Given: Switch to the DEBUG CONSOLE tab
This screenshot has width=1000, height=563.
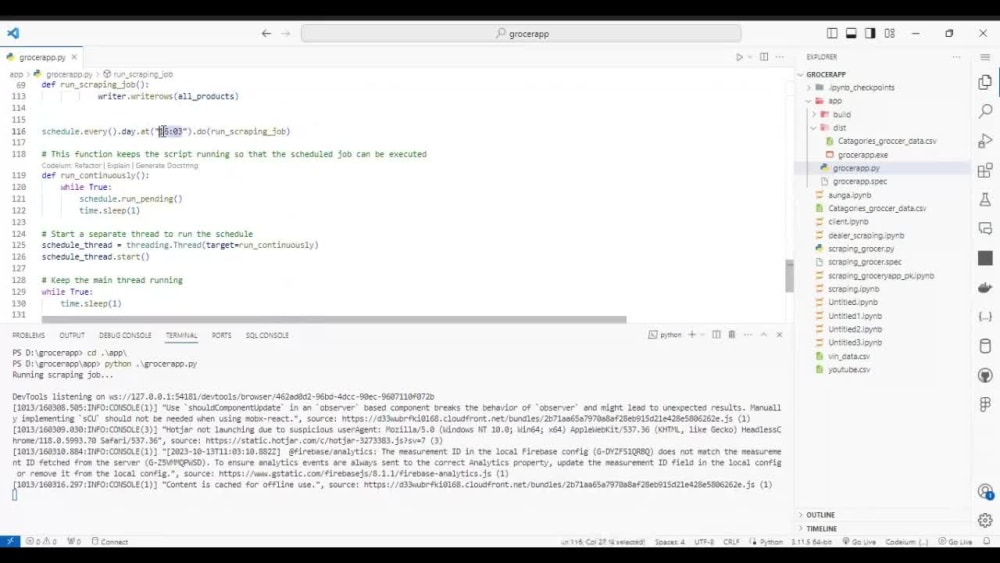Looking at the screenshot, I should click(125, 335).
